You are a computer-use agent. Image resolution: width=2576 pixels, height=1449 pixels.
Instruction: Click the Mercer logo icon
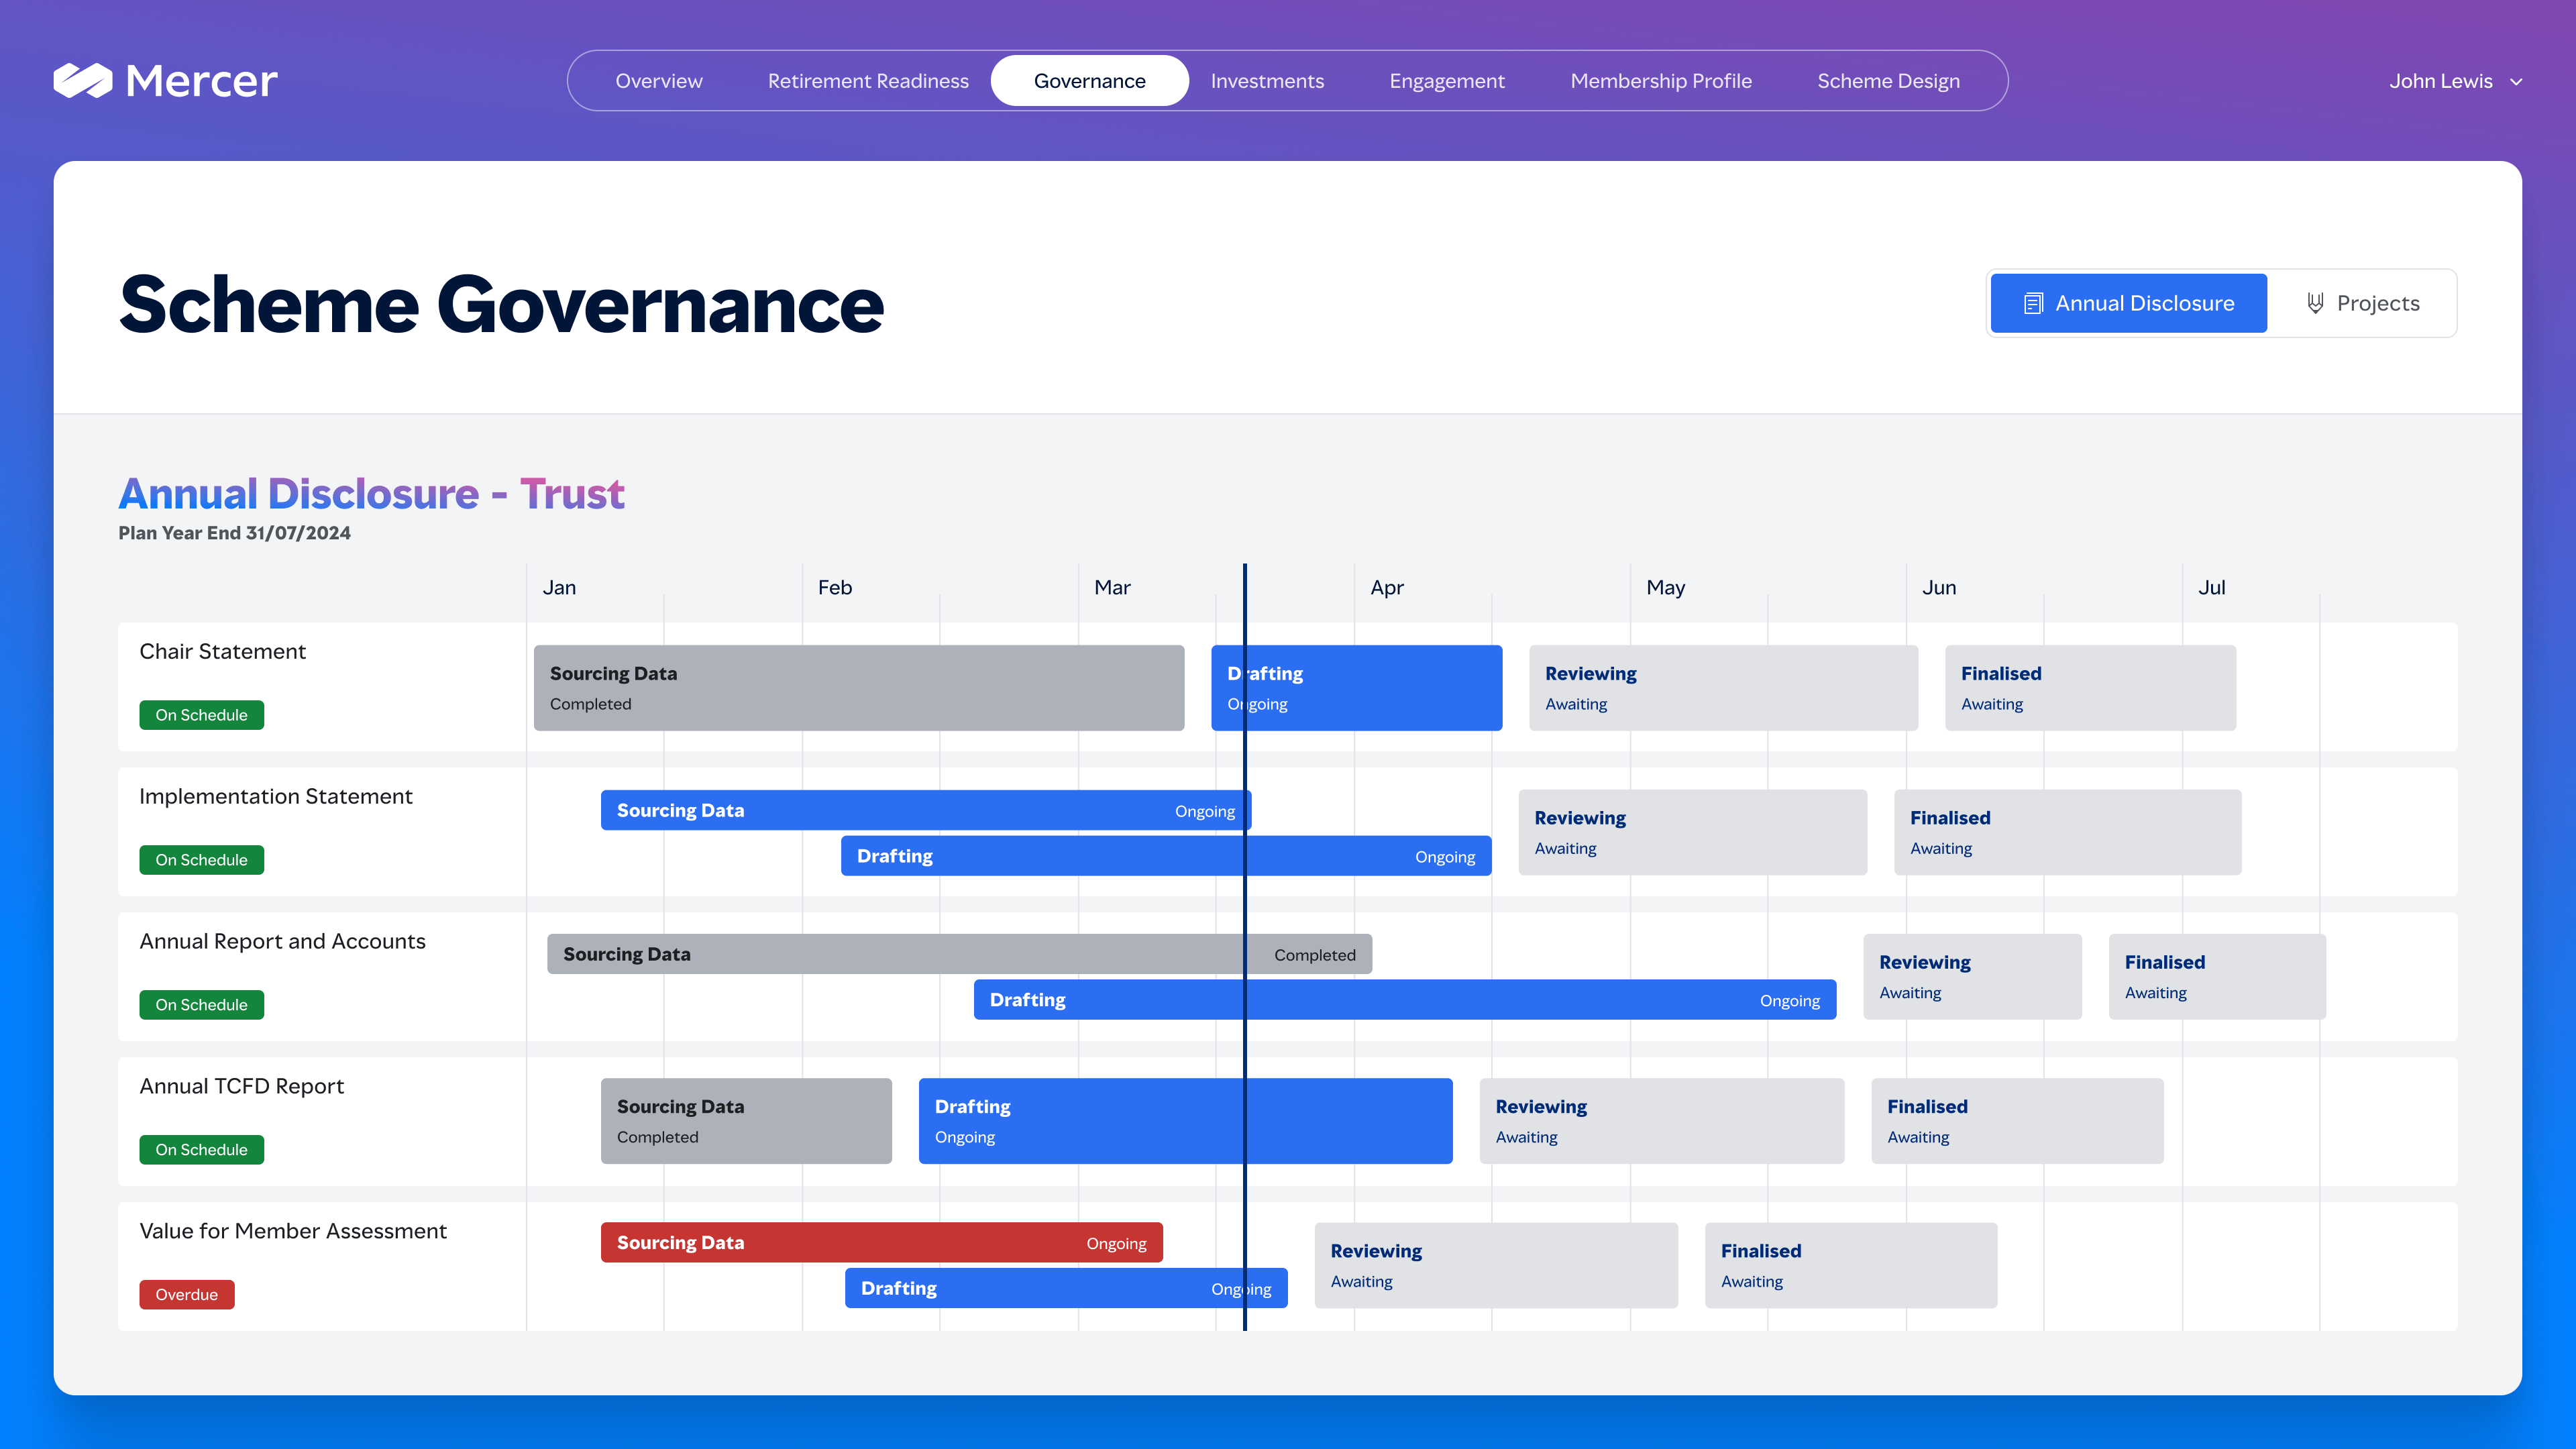82,81
